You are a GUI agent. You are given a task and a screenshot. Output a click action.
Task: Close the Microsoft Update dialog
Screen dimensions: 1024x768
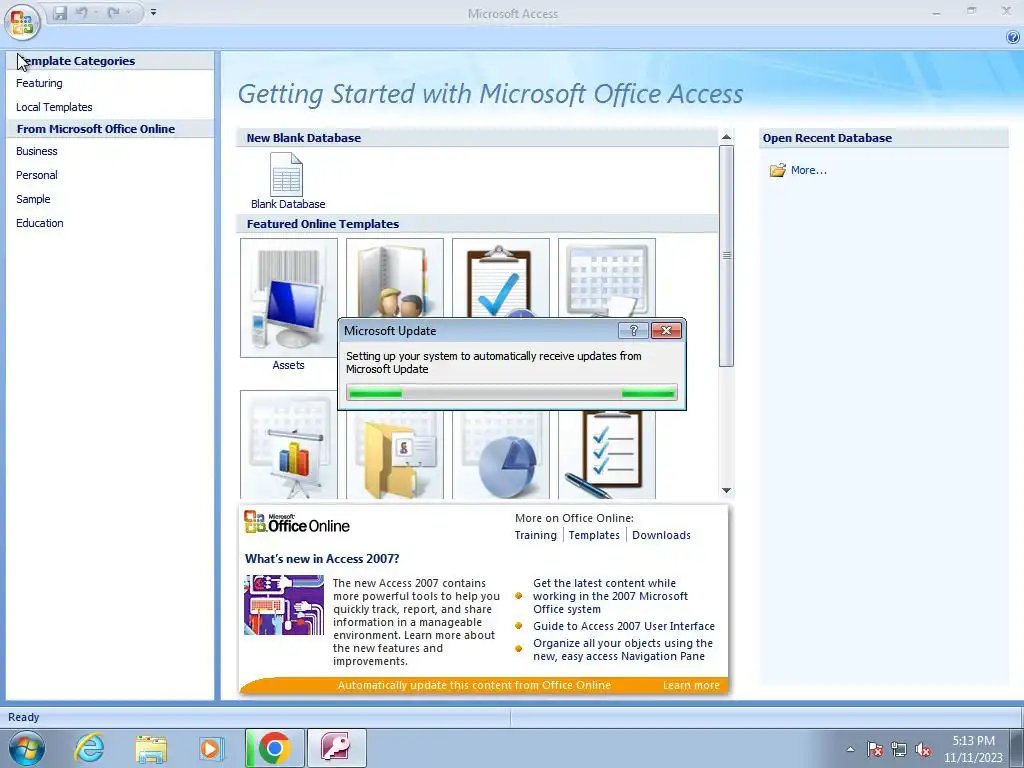pyautogui.click(x=666, y=330)
